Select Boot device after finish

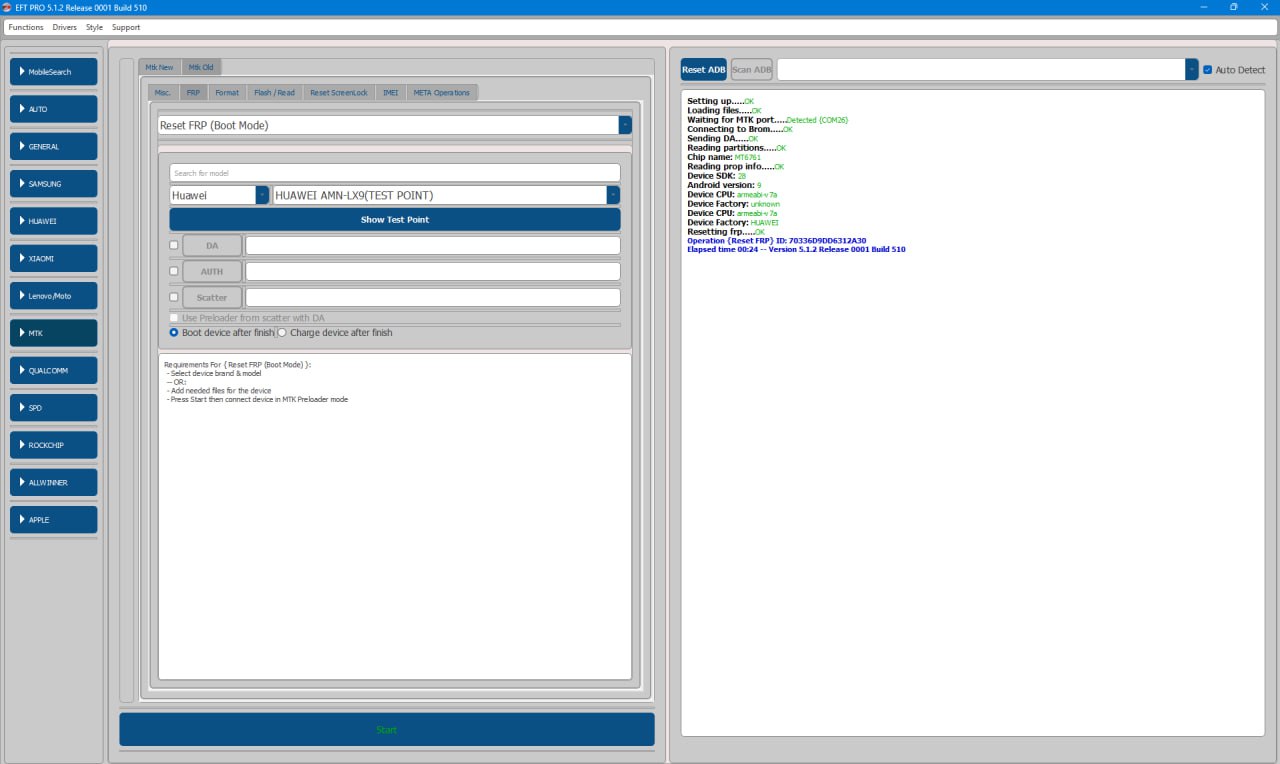(x=174, y=332)
